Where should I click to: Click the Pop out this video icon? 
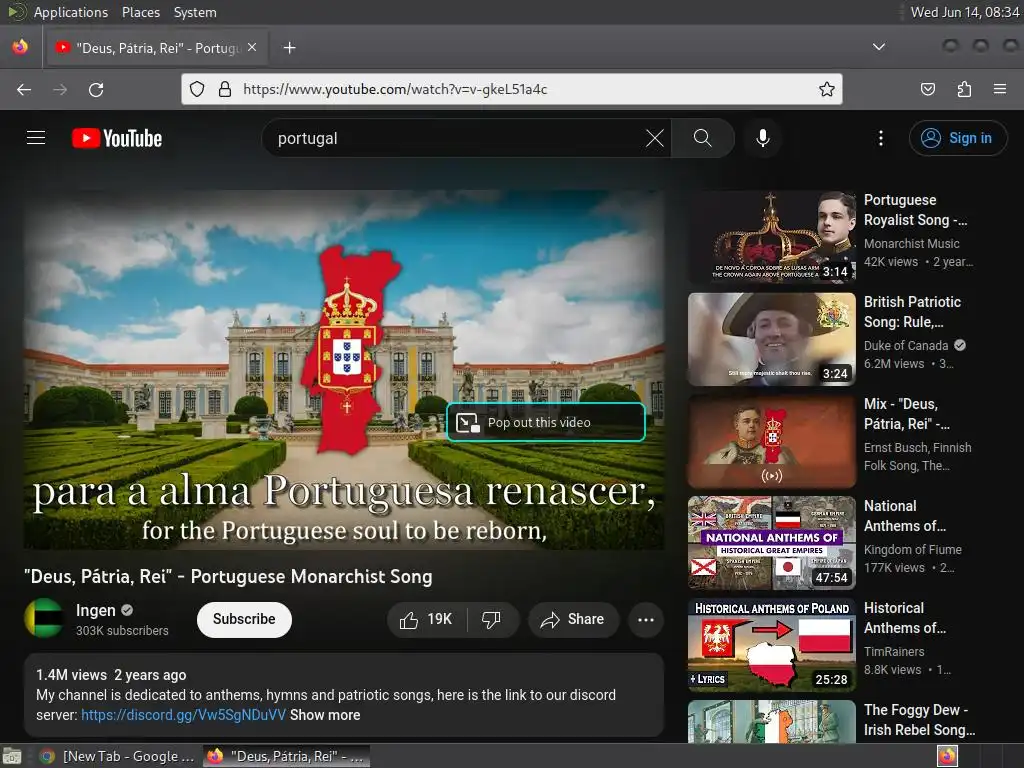(468, 423)
